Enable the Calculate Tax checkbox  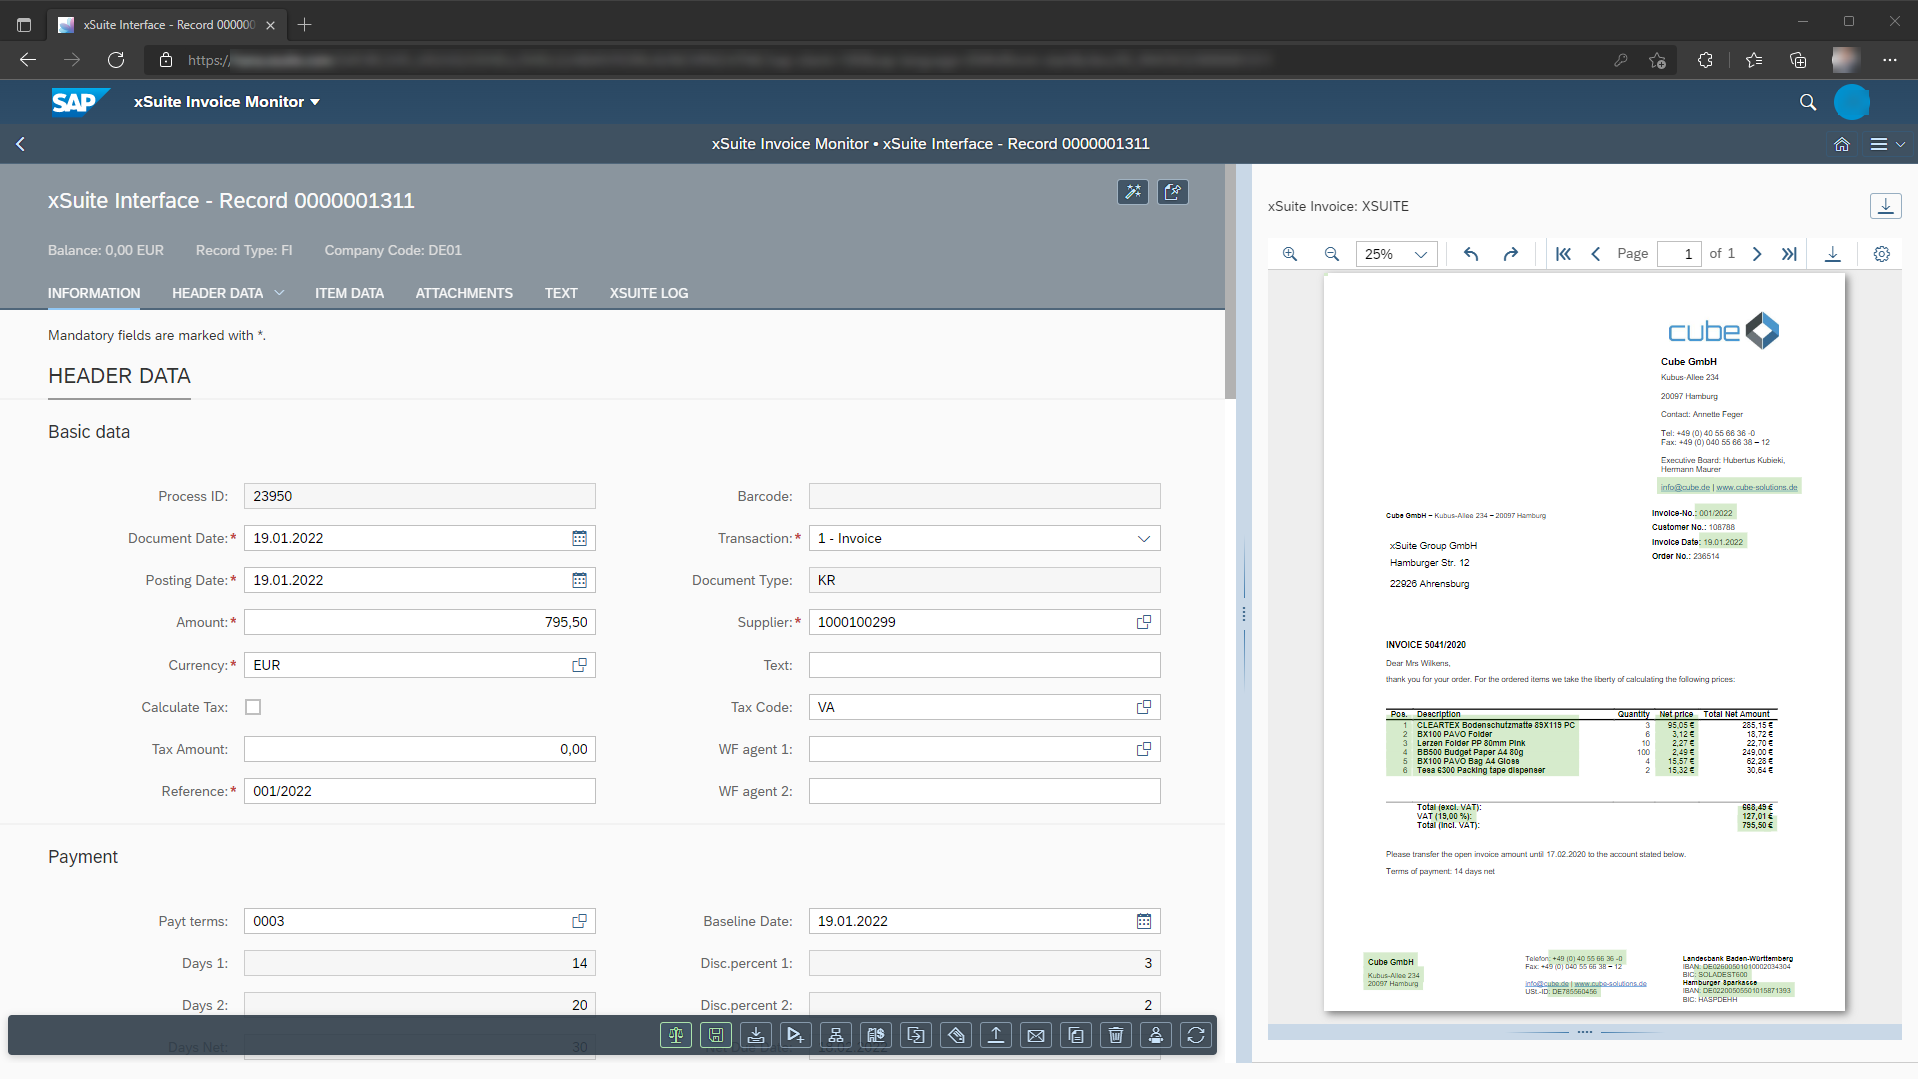(x=252, y=707)
